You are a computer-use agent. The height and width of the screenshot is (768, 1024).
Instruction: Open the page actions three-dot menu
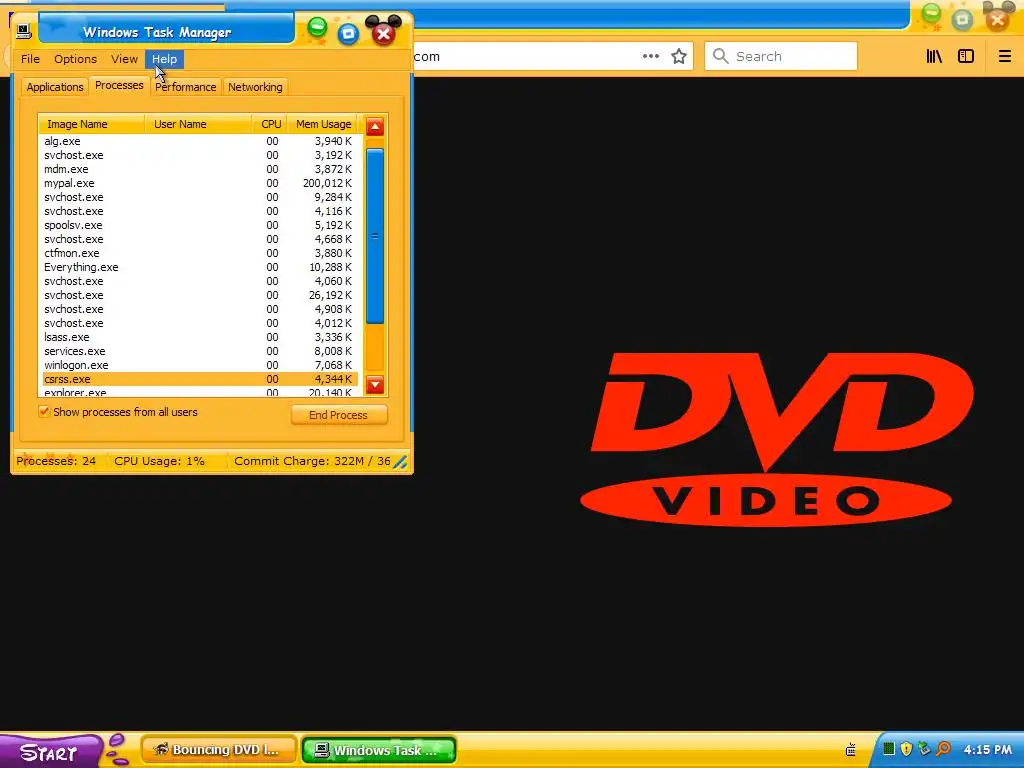coord(650,56)
